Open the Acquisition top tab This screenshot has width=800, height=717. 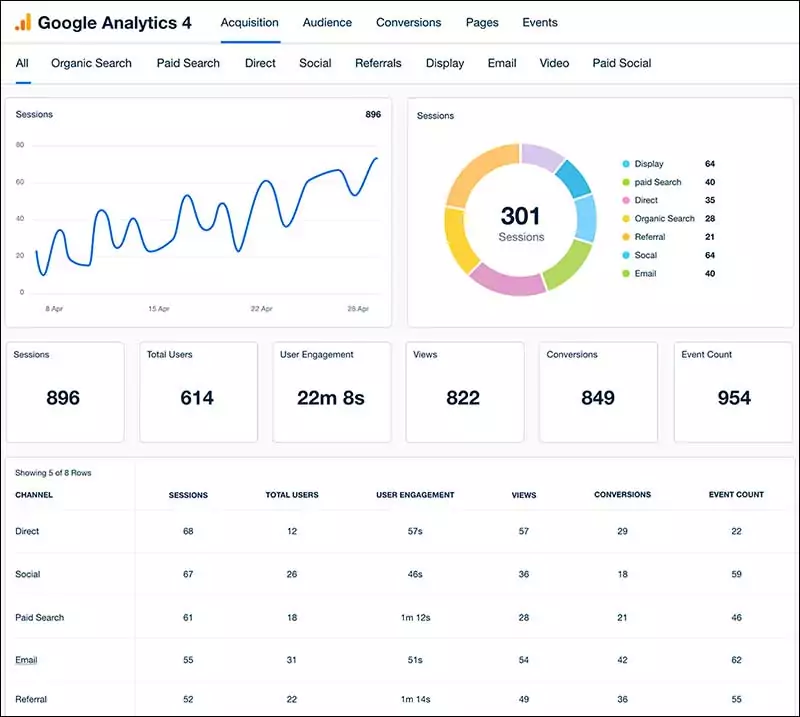(249, 22)
